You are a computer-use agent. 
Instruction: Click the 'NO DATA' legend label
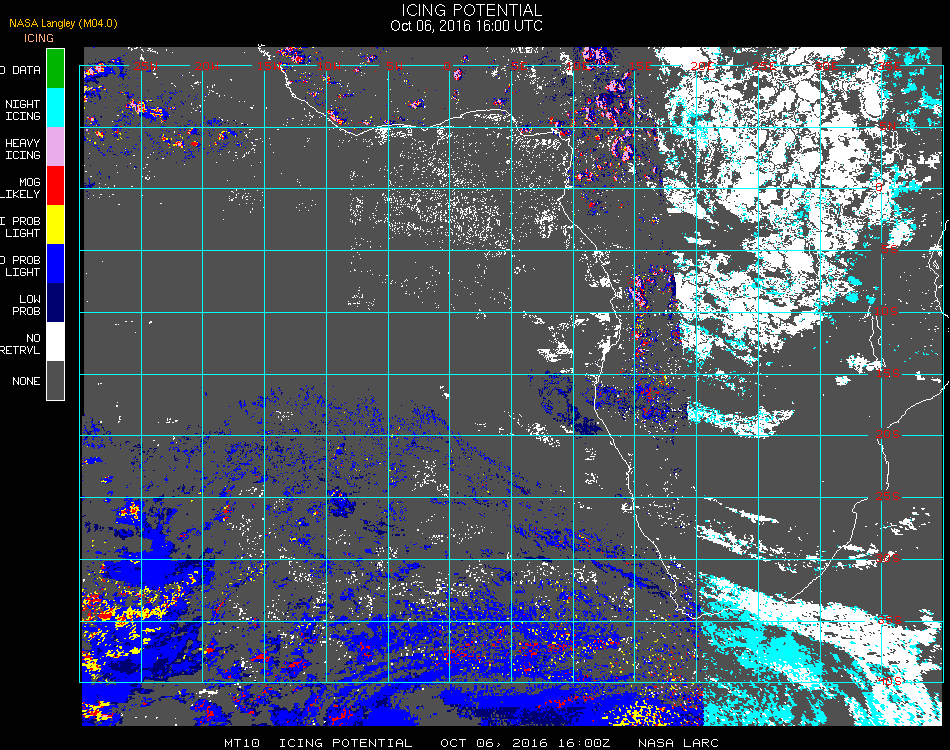pyautogui.click(x=20, y=70)
